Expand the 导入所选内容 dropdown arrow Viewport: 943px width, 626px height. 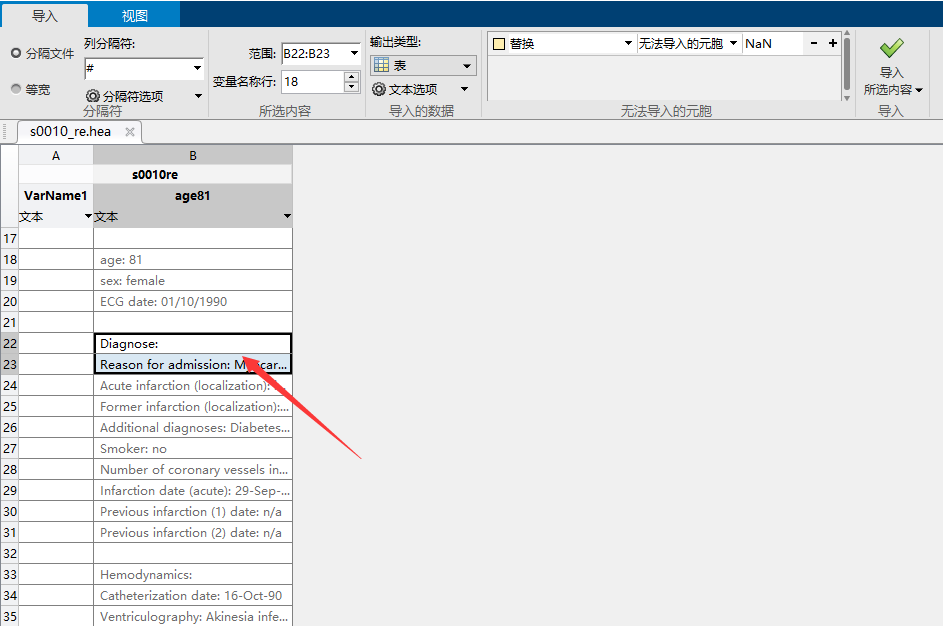919,91
